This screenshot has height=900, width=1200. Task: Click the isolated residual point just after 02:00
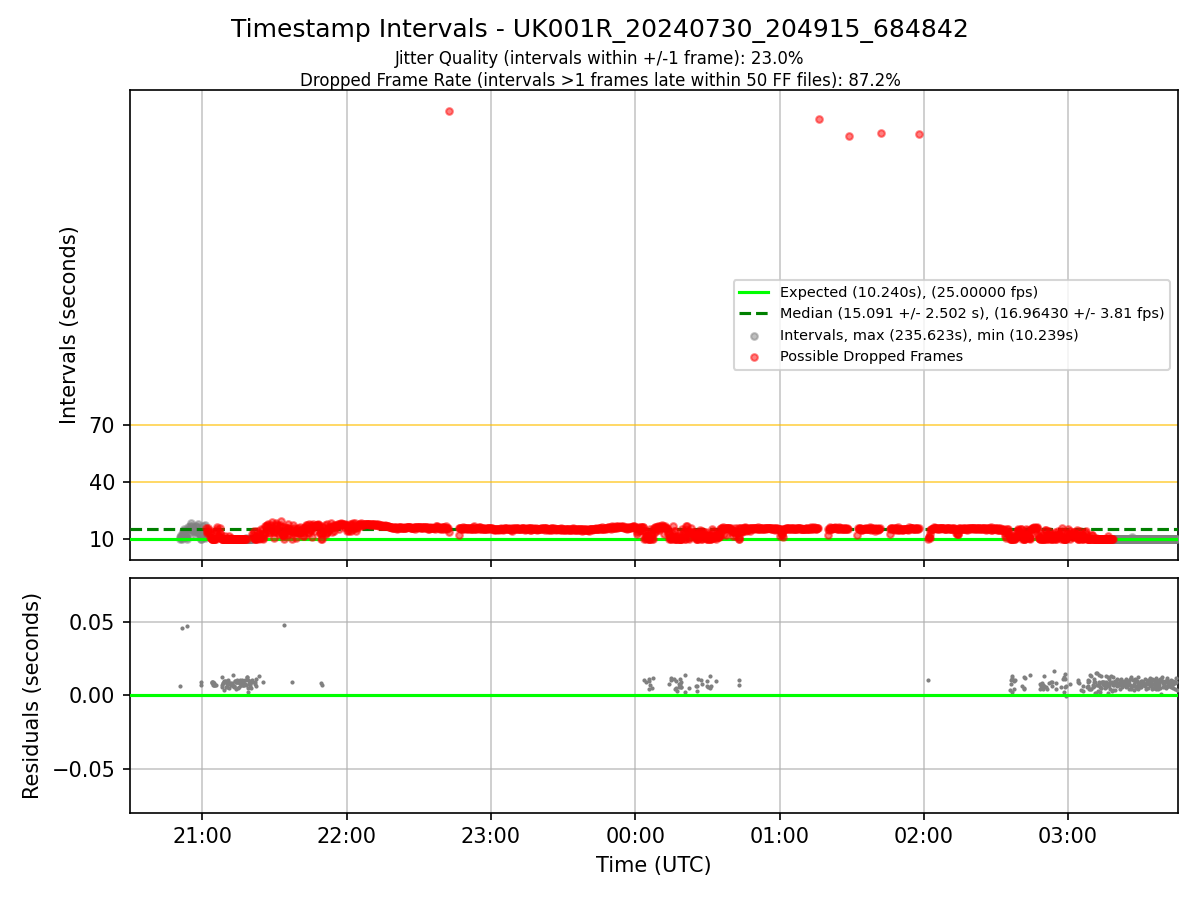[x=928, y=680]
